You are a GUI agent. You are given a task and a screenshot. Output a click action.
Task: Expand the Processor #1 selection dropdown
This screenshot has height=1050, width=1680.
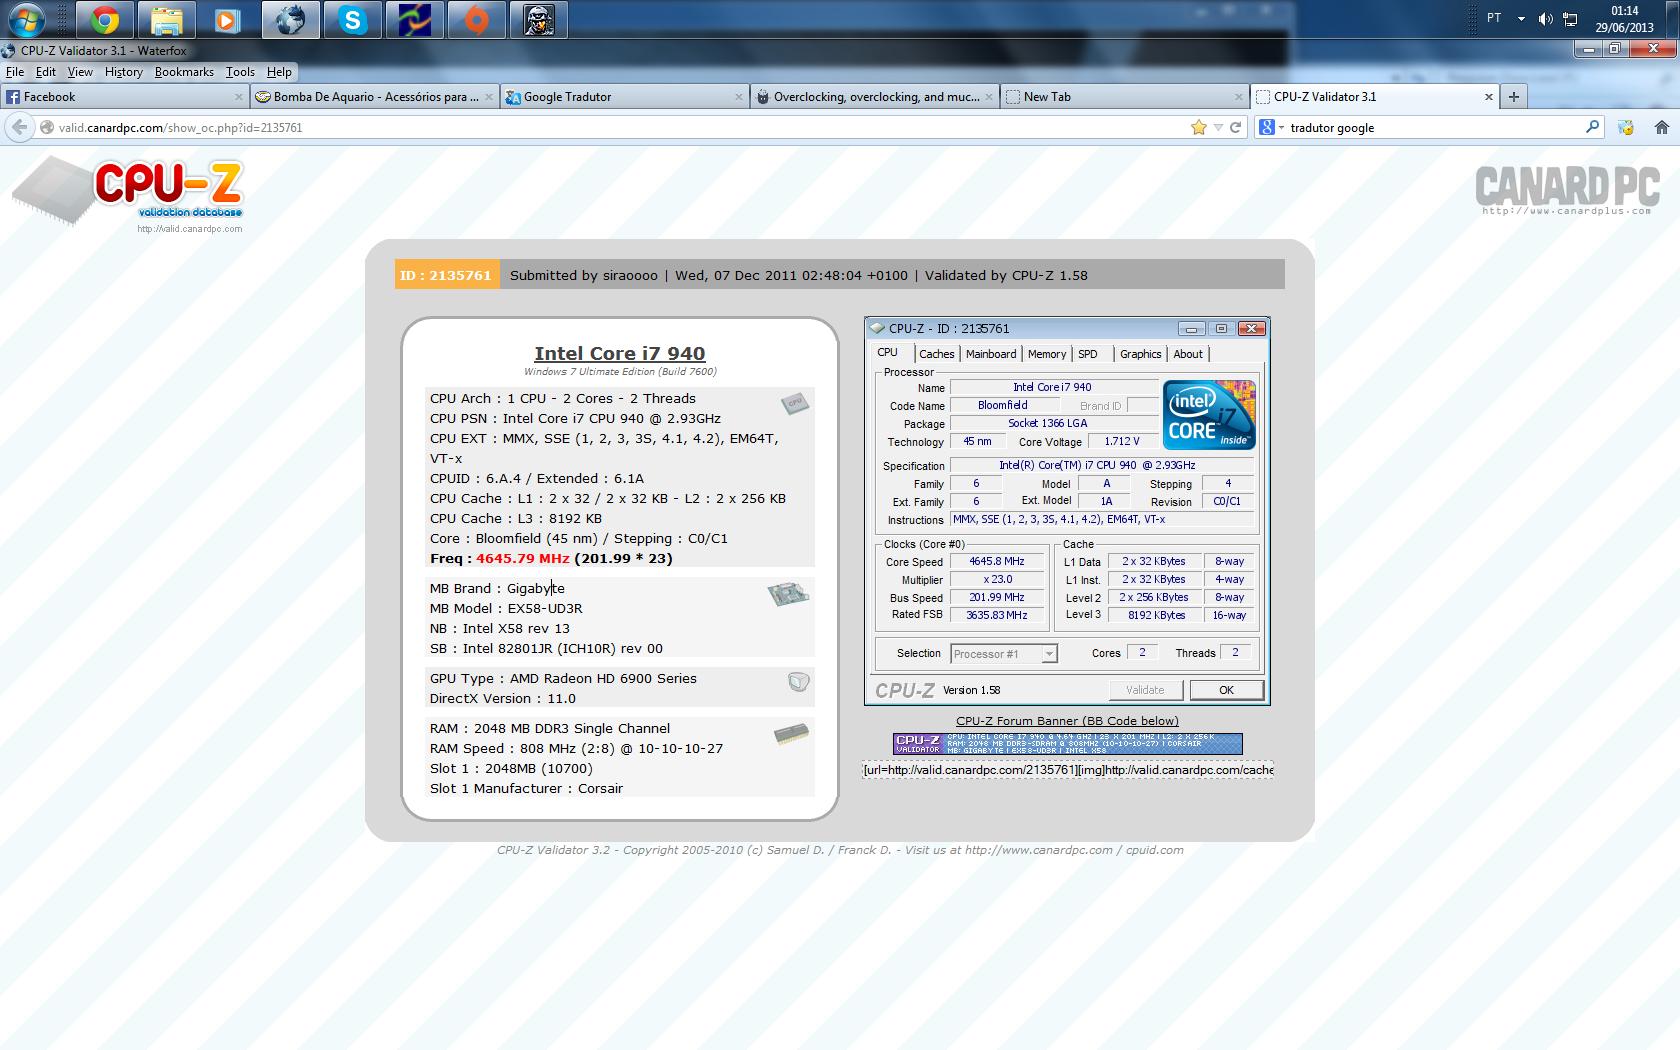pyautogui.click(x=1049, y=654)
